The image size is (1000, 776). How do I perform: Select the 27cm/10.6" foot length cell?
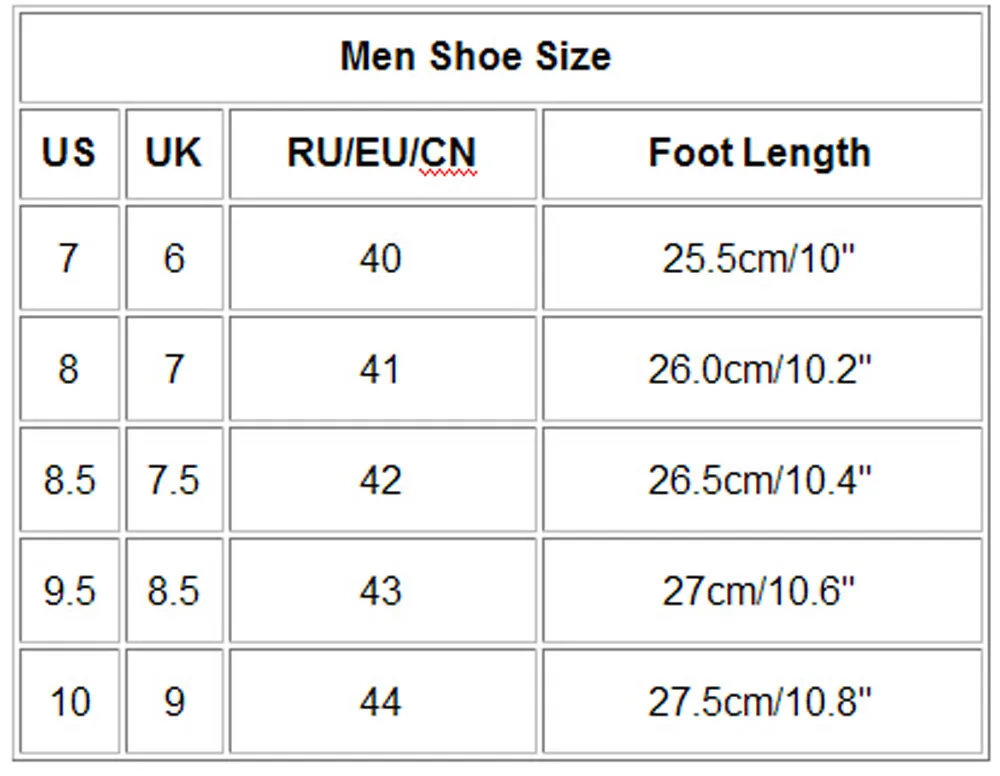click(x=761, y=591)
